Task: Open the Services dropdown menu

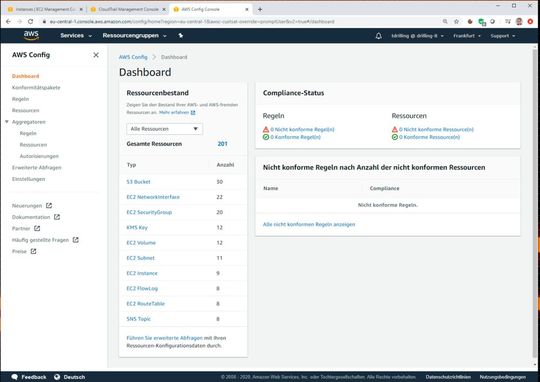Action: pyautogui.click(x=76, y=35)
